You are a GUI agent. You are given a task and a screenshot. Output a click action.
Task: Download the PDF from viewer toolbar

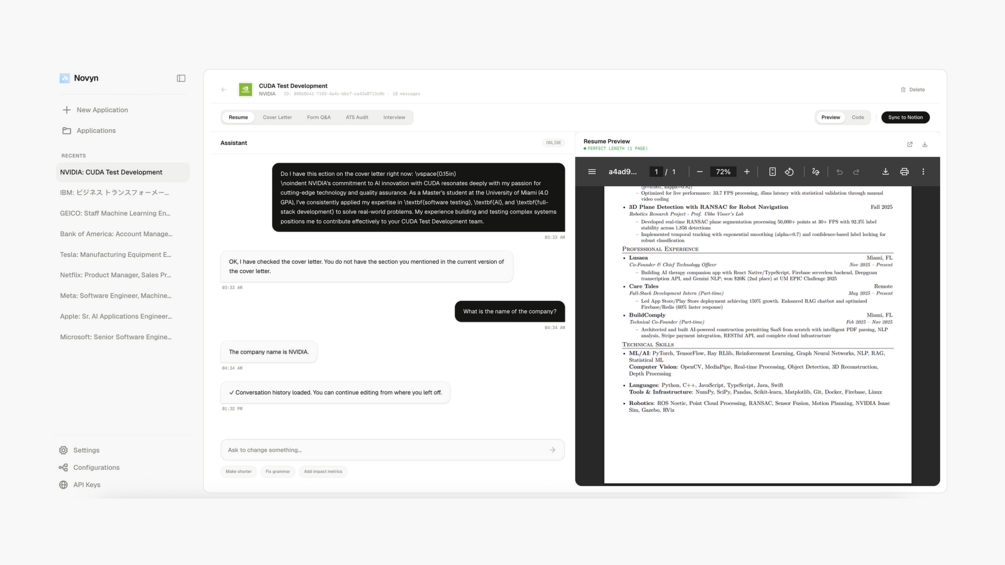coord(885,172)
